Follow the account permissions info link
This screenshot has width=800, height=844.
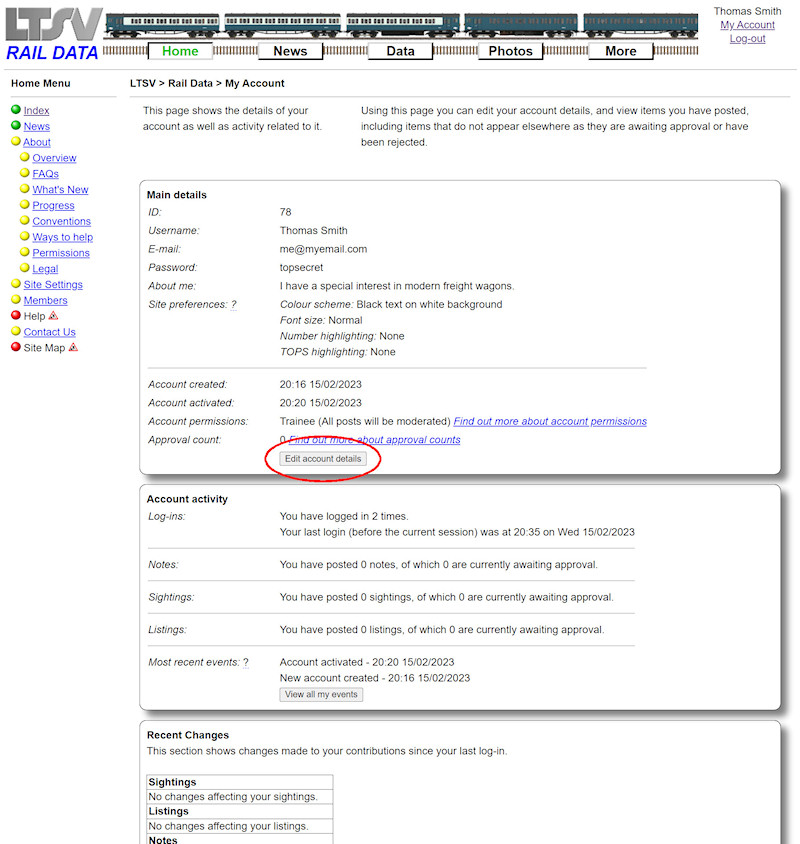(x=550, y=421)
